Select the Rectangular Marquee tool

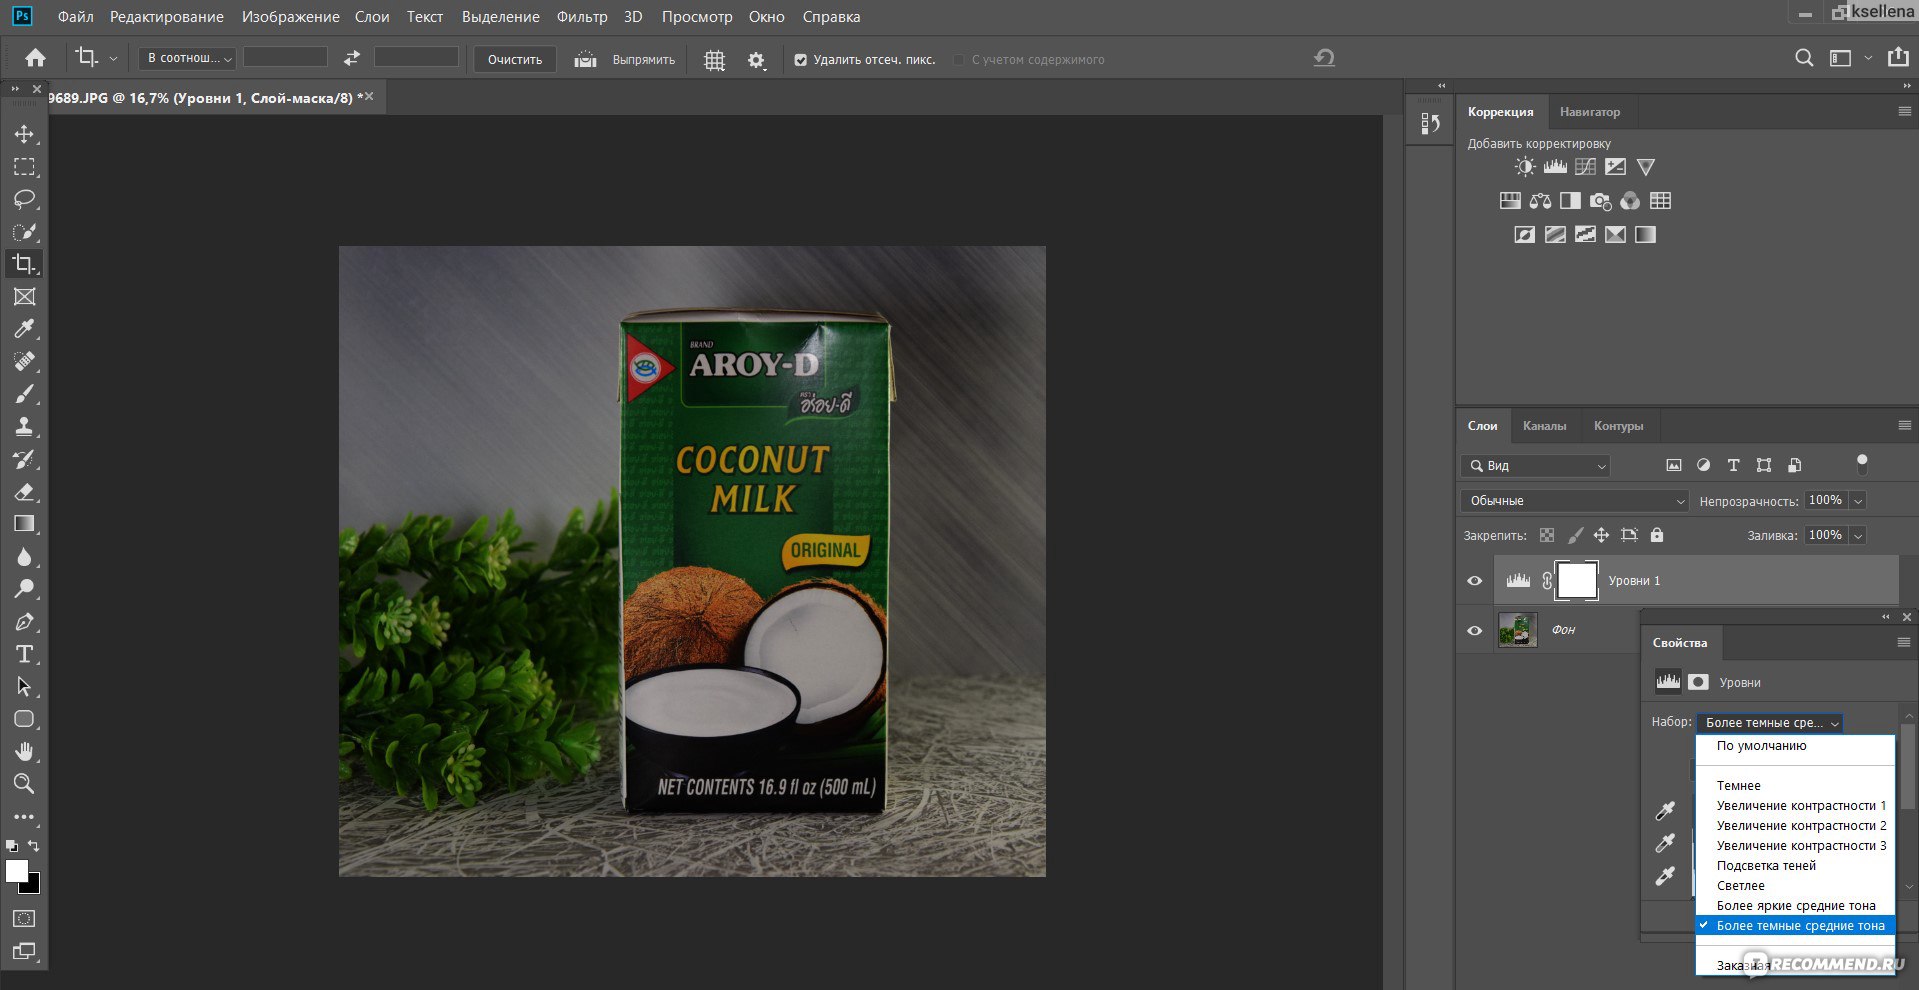pyautogui.click(x=24, y=167)
